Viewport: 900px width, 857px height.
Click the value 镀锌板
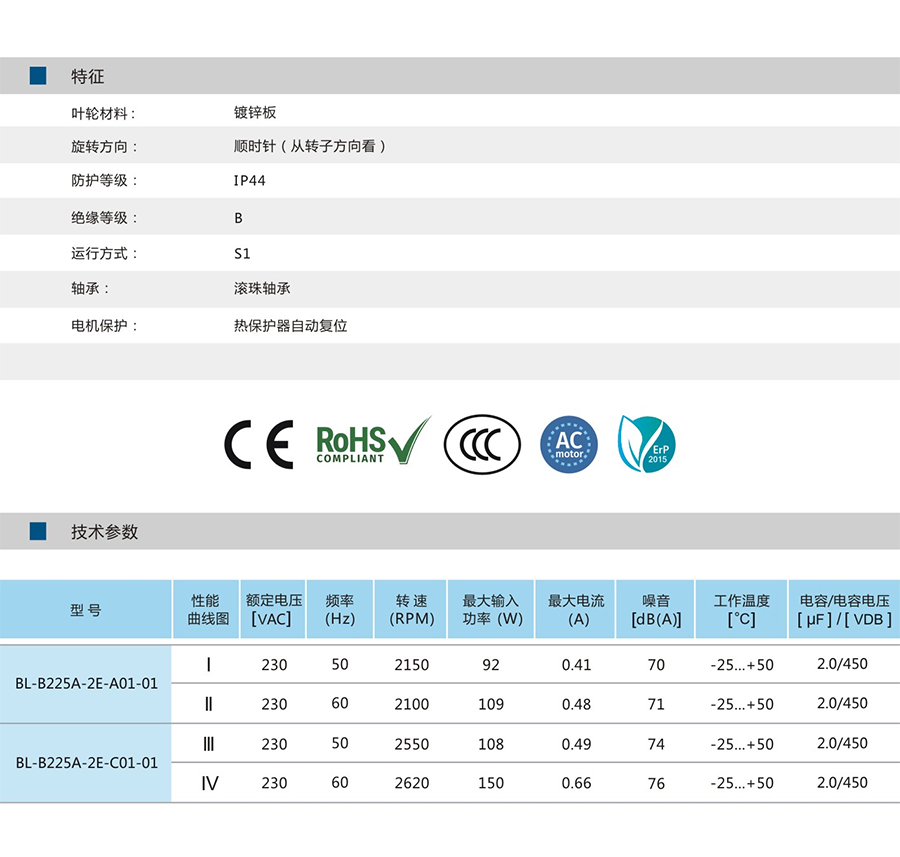[x=255, y=113]
